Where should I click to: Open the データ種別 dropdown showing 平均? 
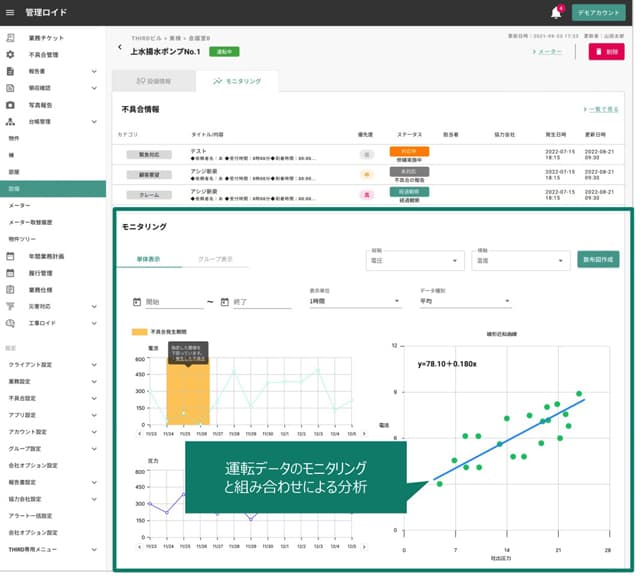[x=465, y=301]
